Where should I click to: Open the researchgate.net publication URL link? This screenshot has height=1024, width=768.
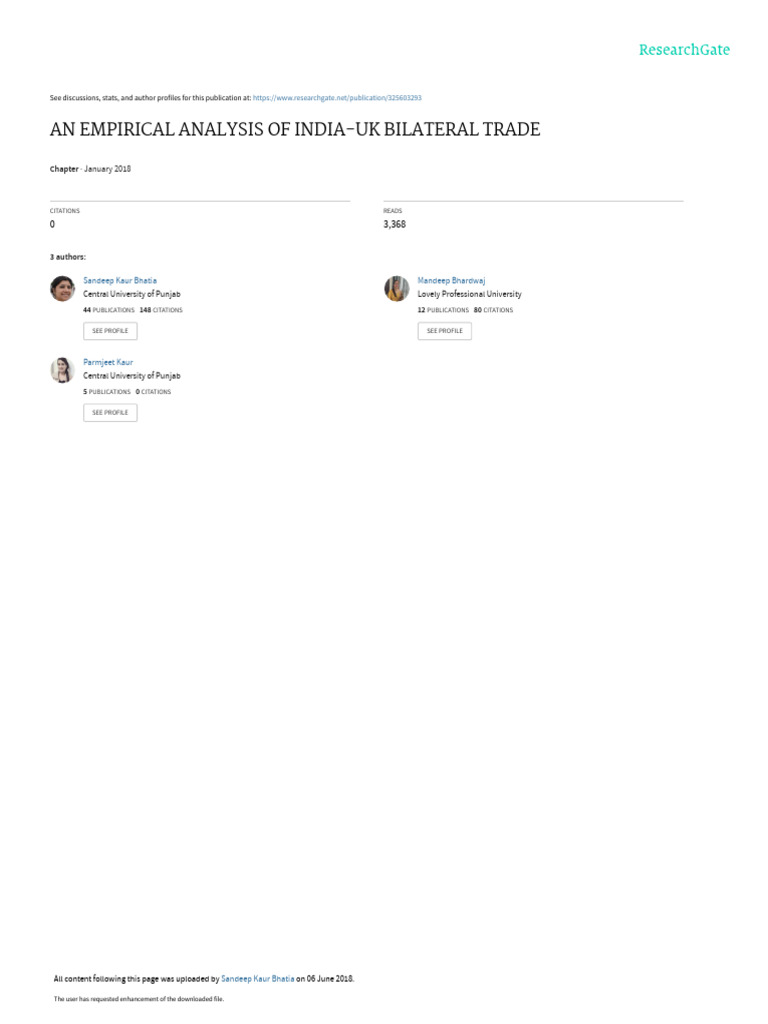[337, 98]
